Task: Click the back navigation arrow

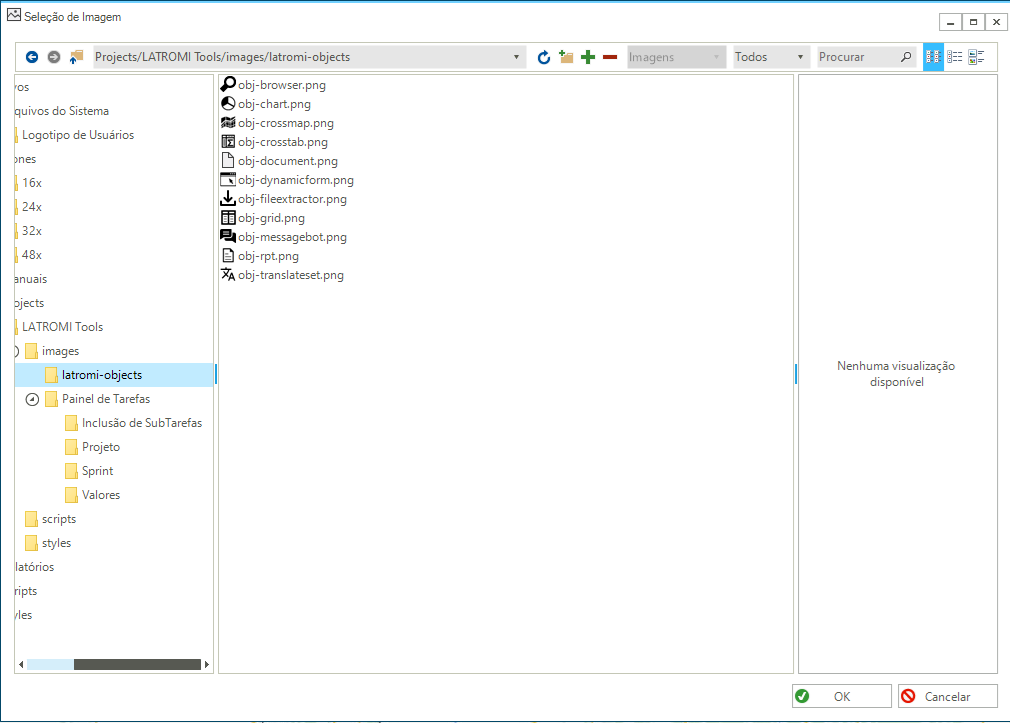Action: (x=32, y=58)
